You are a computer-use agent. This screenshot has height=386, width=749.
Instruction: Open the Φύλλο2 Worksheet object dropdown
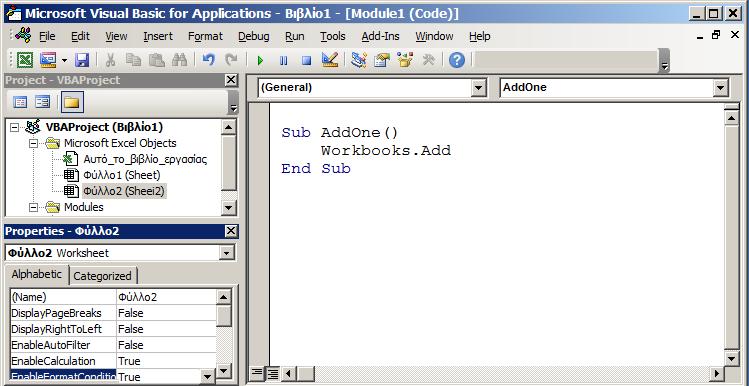pyautogui.click(x=228, y=253)
